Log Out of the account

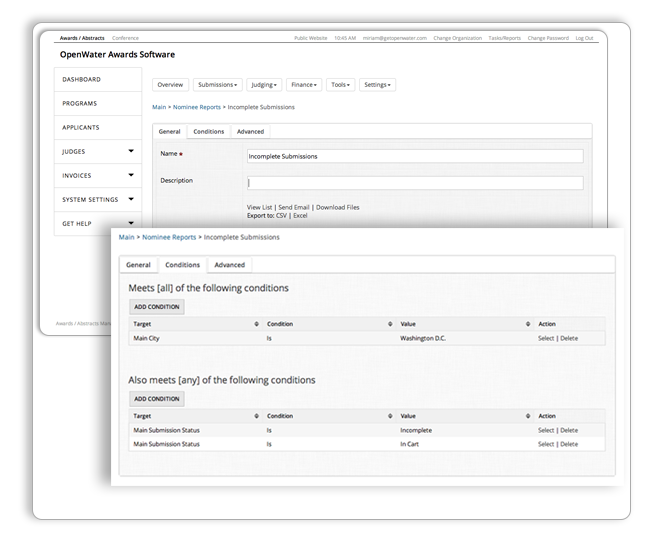point(584,38)
